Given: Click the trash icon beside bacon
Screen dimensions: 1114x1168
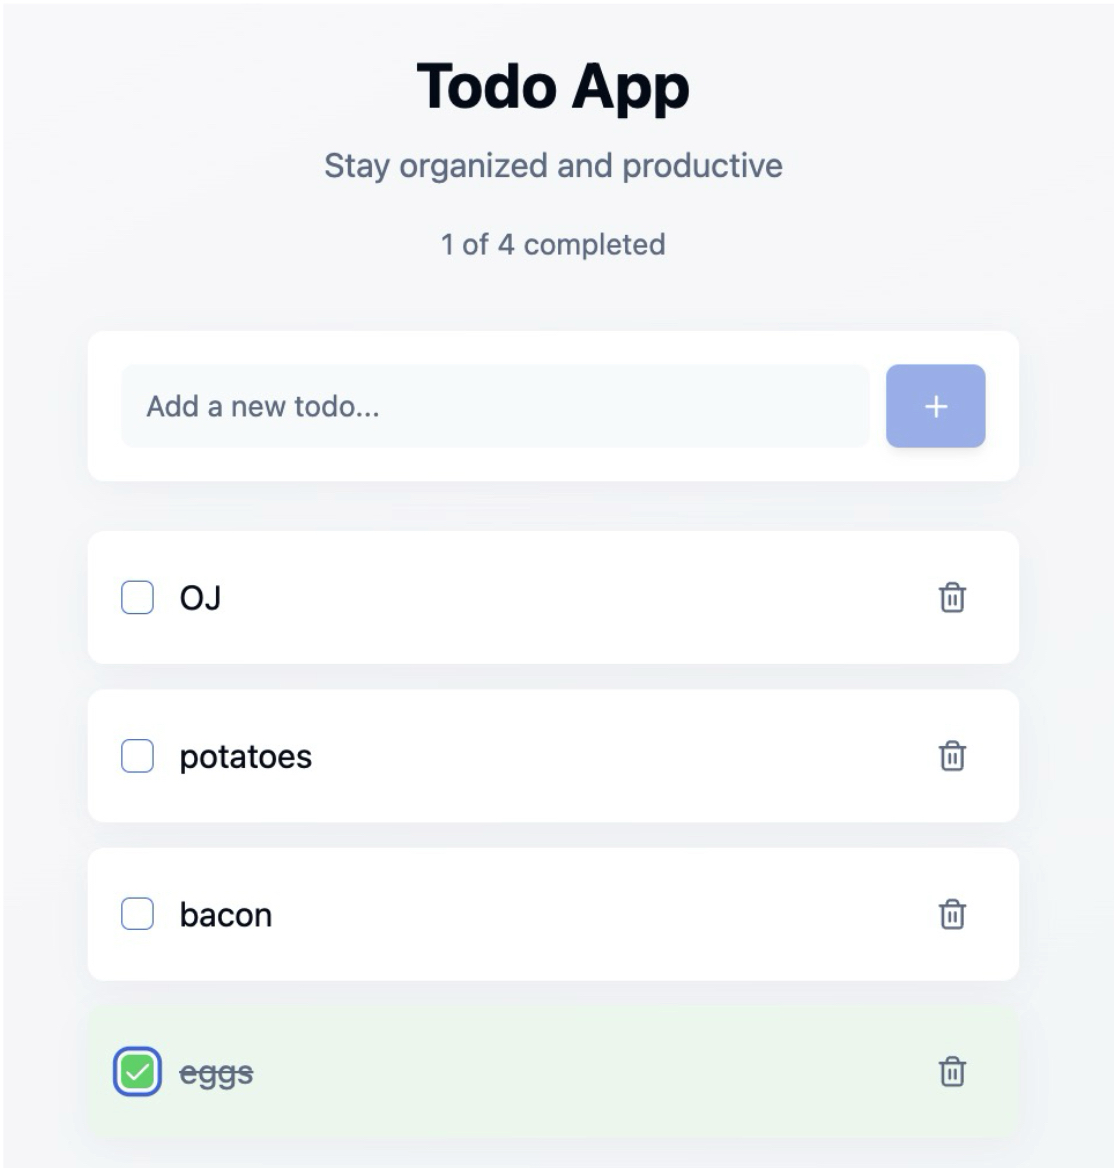Looking at the screenshot, I should 951,914.
